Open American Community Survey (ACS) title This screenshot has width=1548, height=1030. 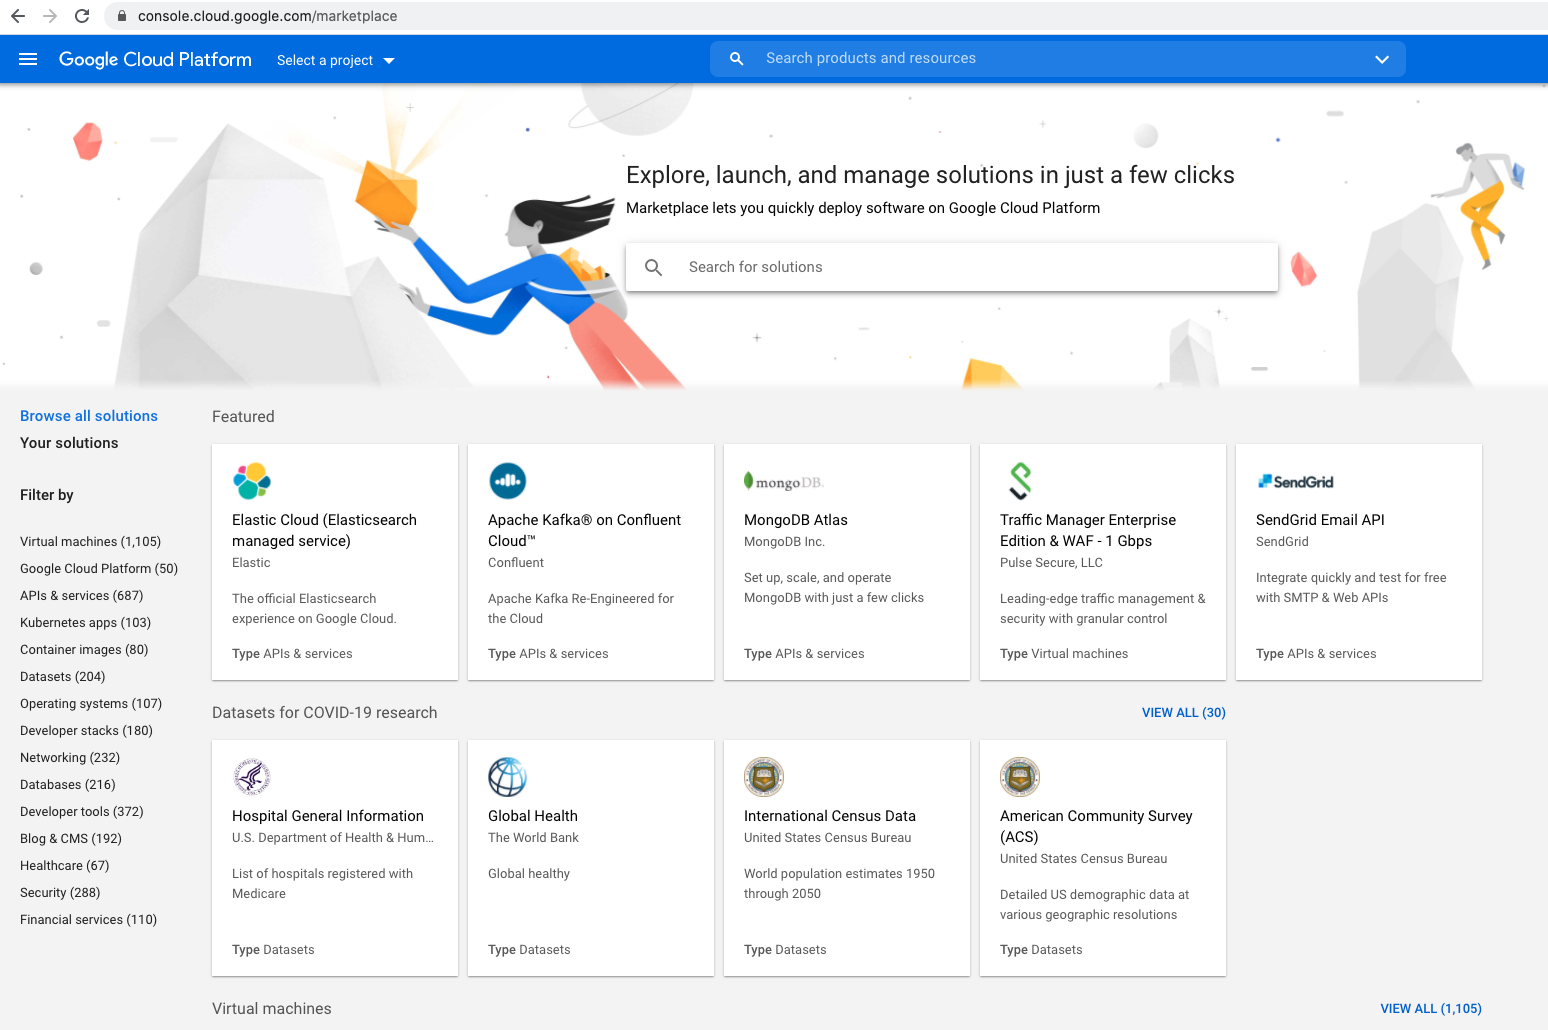coord(1096,826)
